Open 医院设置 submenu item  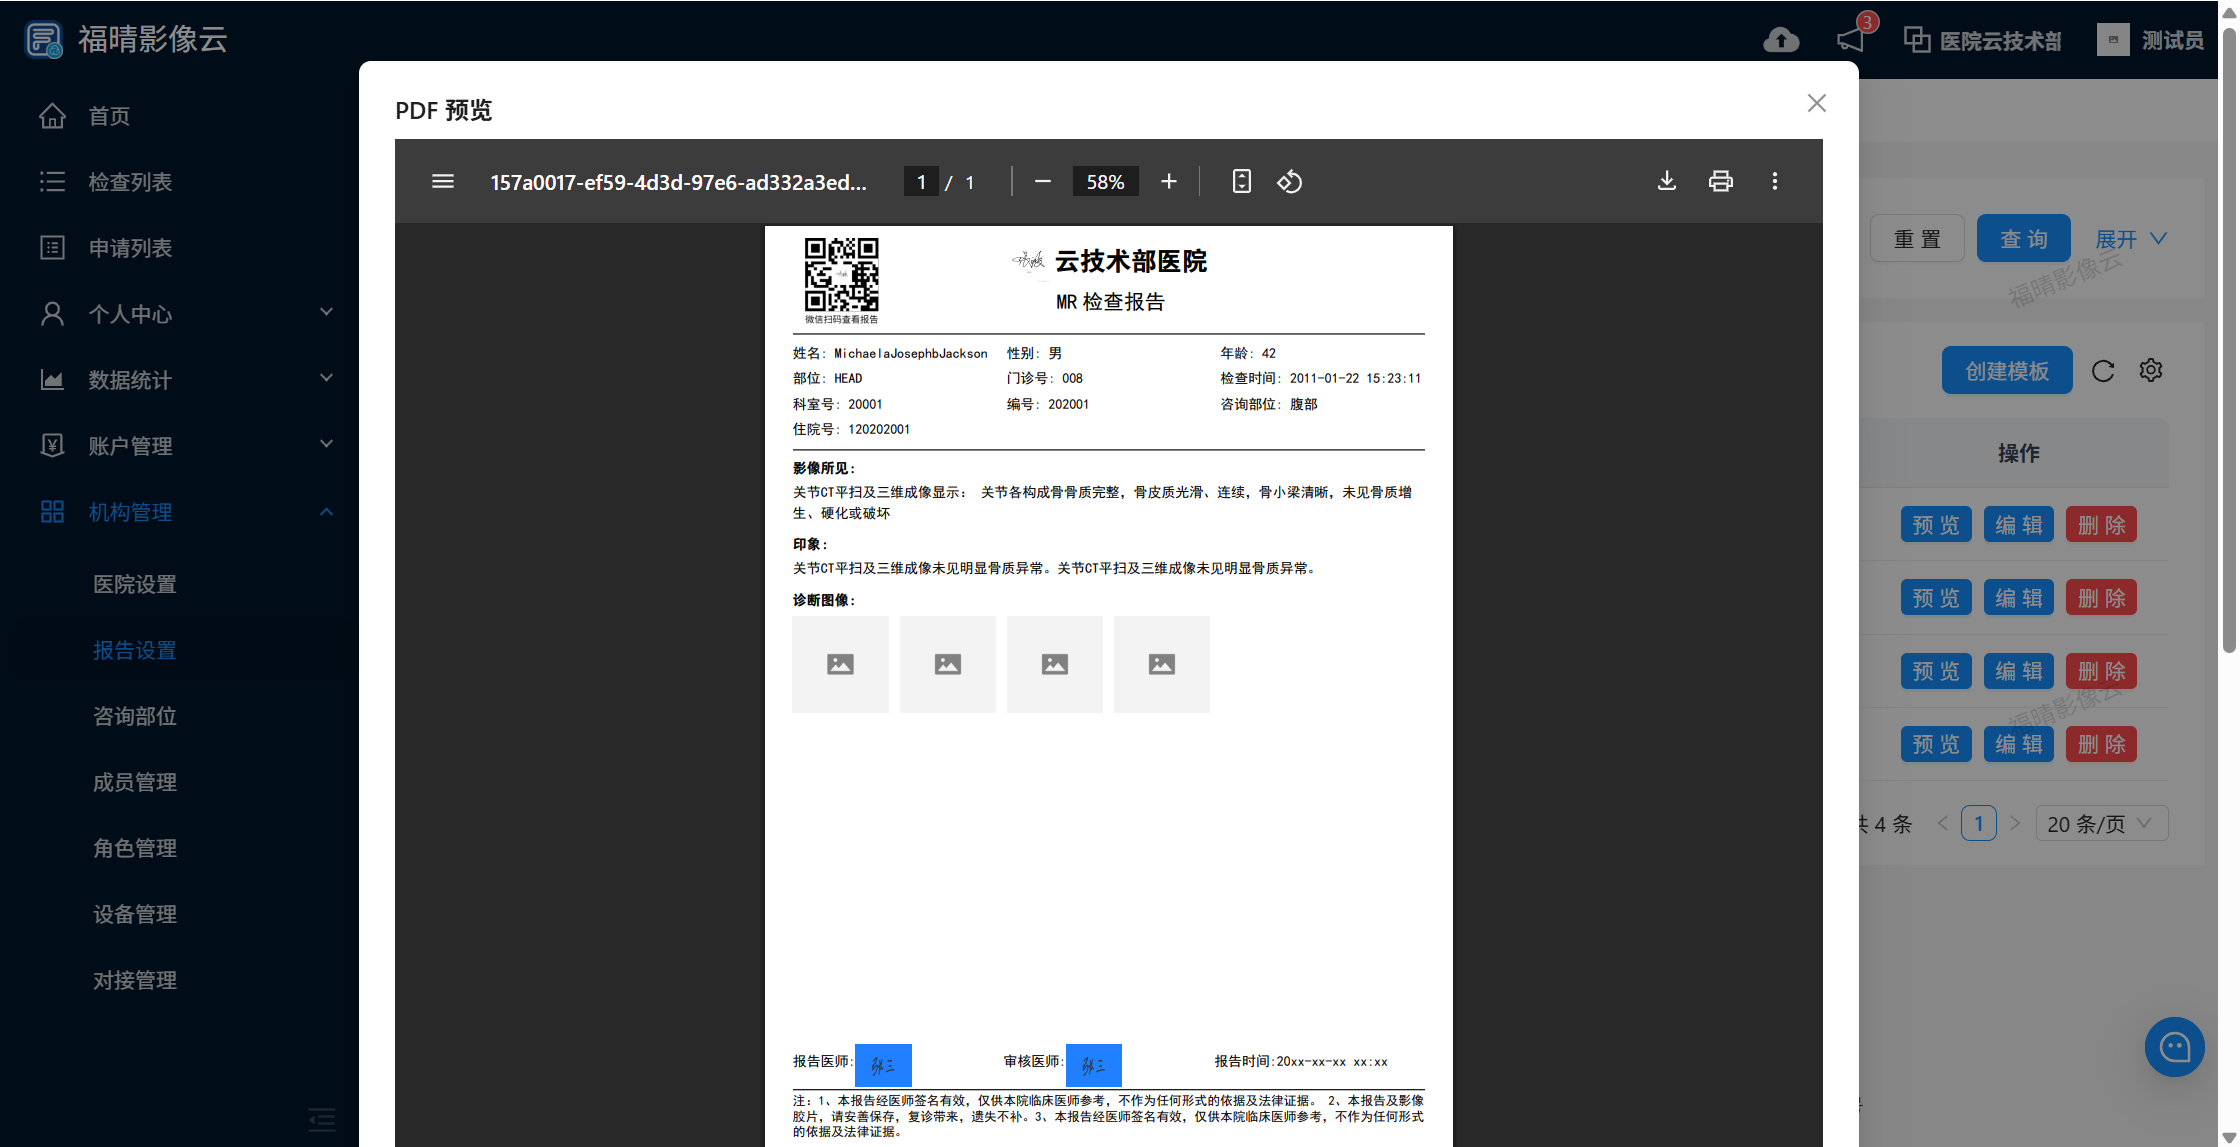[135, 584]
